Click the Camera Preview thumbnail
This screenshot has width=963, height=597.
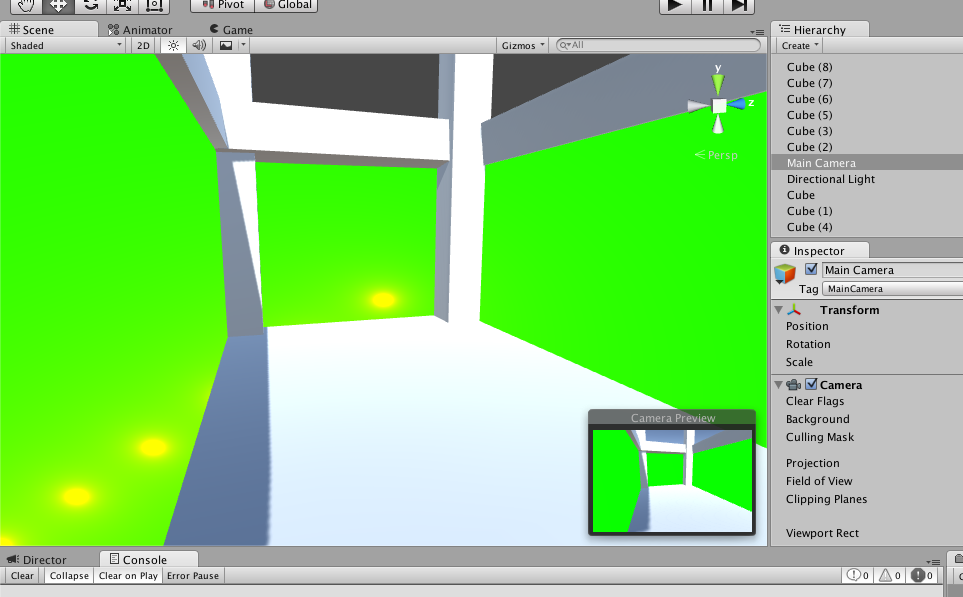coord(672,480)
